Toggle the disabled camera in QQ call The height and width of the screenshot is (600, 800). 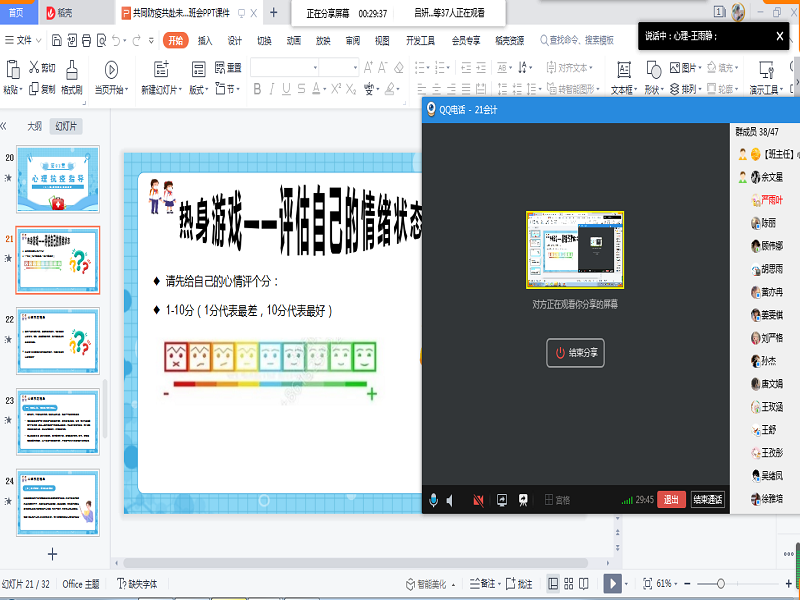click(x=478, y=500)
